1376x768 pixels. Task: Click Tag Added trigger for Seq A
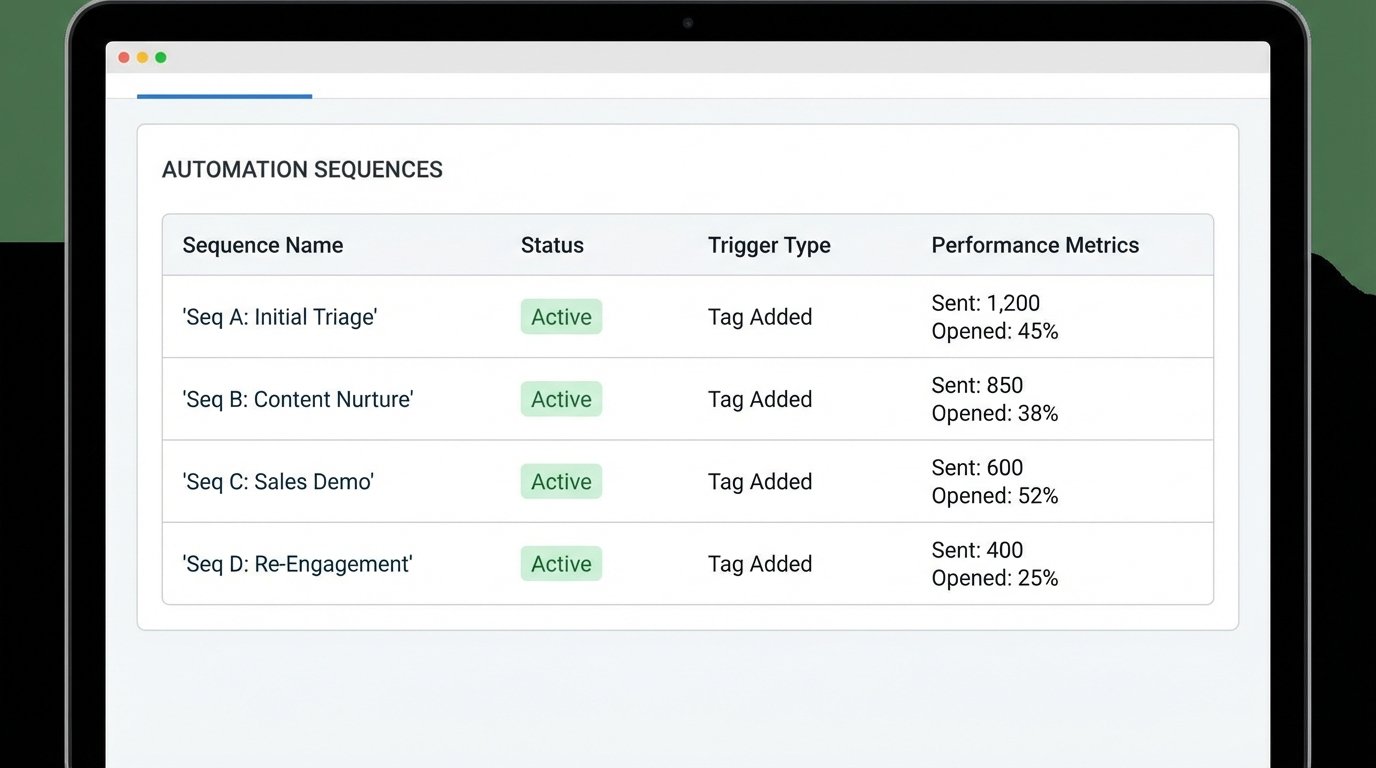[x=760, y=317]
